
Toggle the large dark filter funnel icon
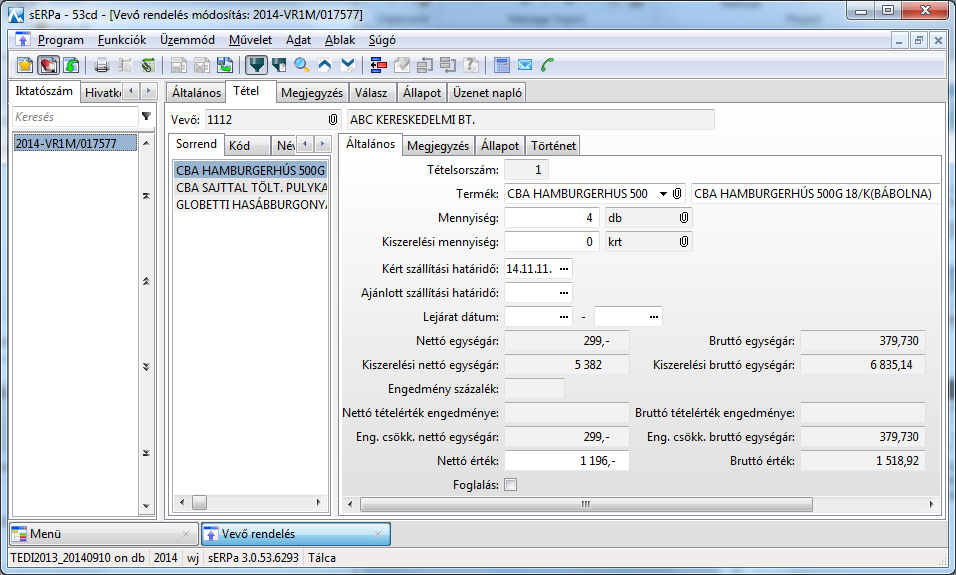pyautogui.click(x=256, y=65)
